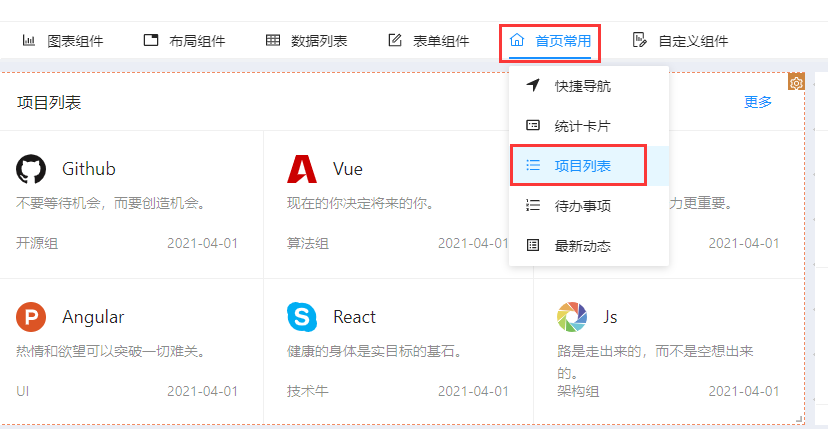Click the table grid icon beside 数据列表
This screenshot has height=429, width=828.
coord(272,40)
